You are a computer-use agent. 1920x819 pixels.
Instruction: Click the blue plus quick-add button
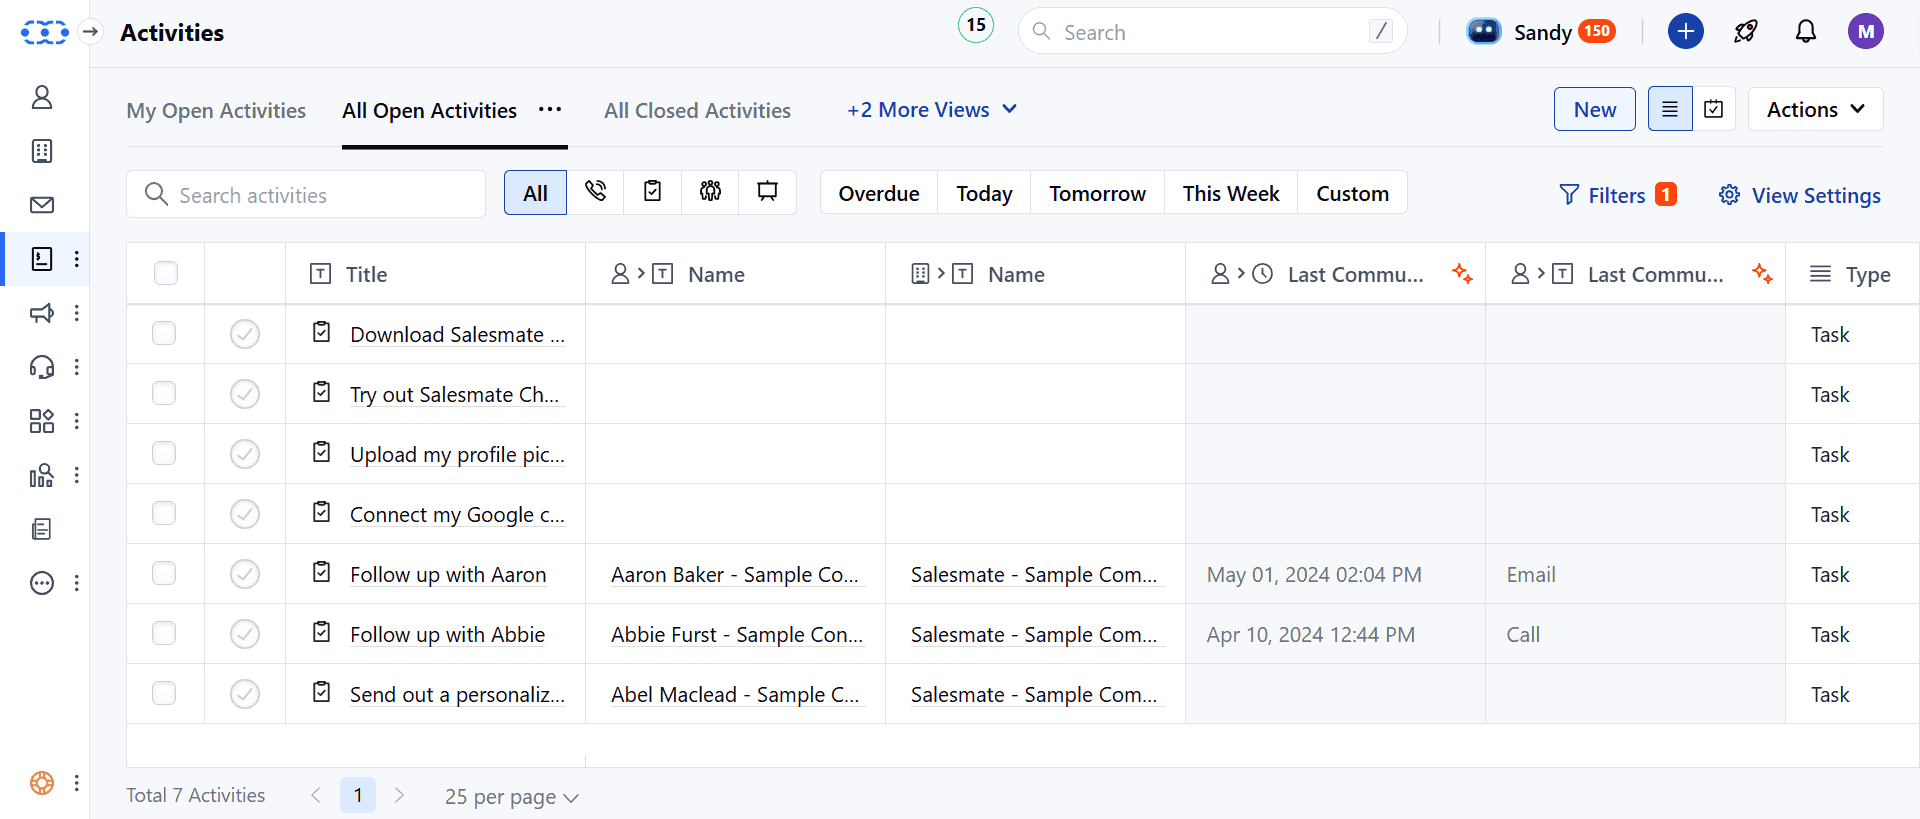pos(1685,32)
